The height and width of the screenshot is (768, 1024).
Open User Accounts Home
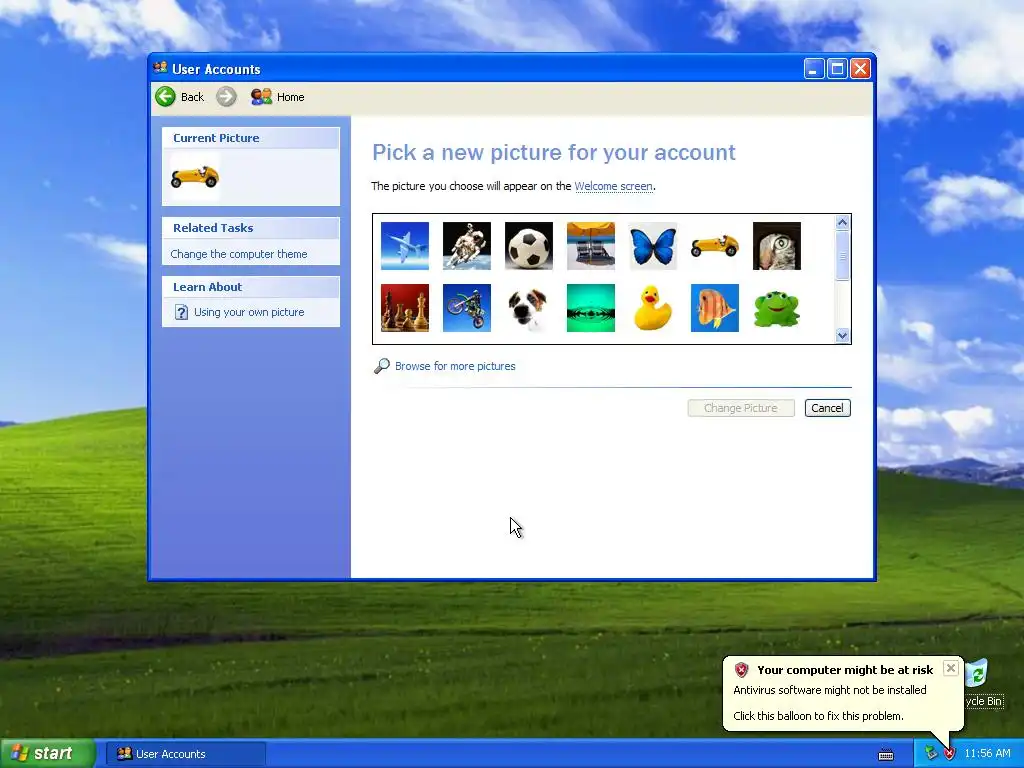tap(278, 97)
